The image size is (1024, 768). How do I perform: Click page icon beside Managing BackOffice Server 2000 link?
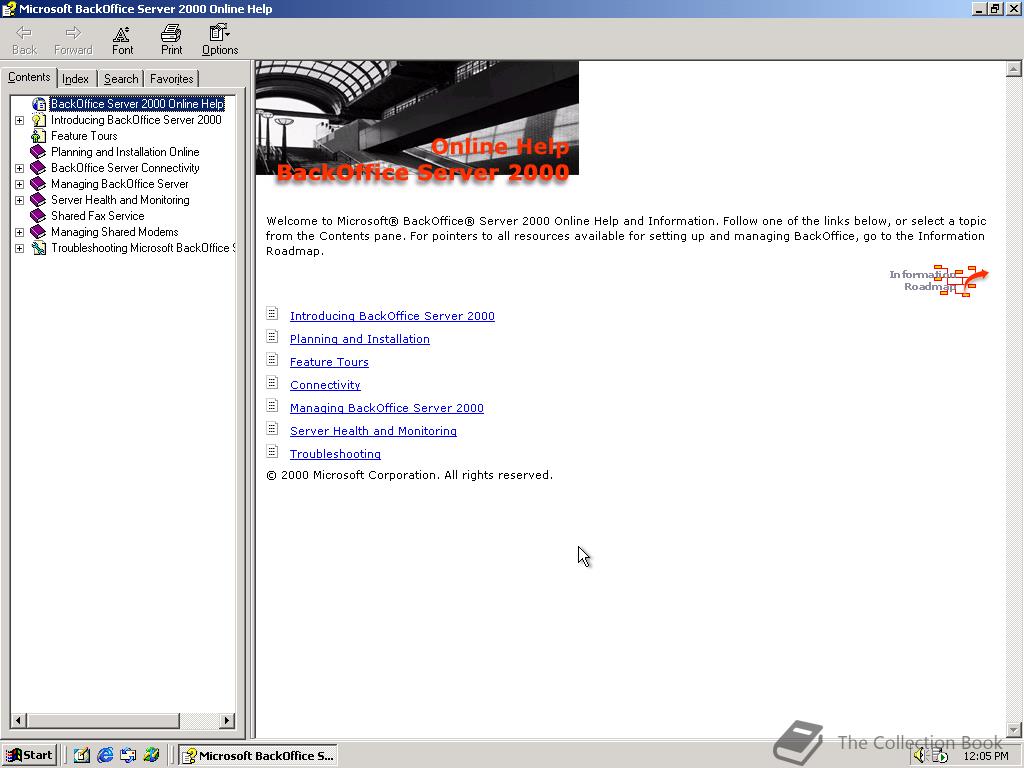point(272,406)
